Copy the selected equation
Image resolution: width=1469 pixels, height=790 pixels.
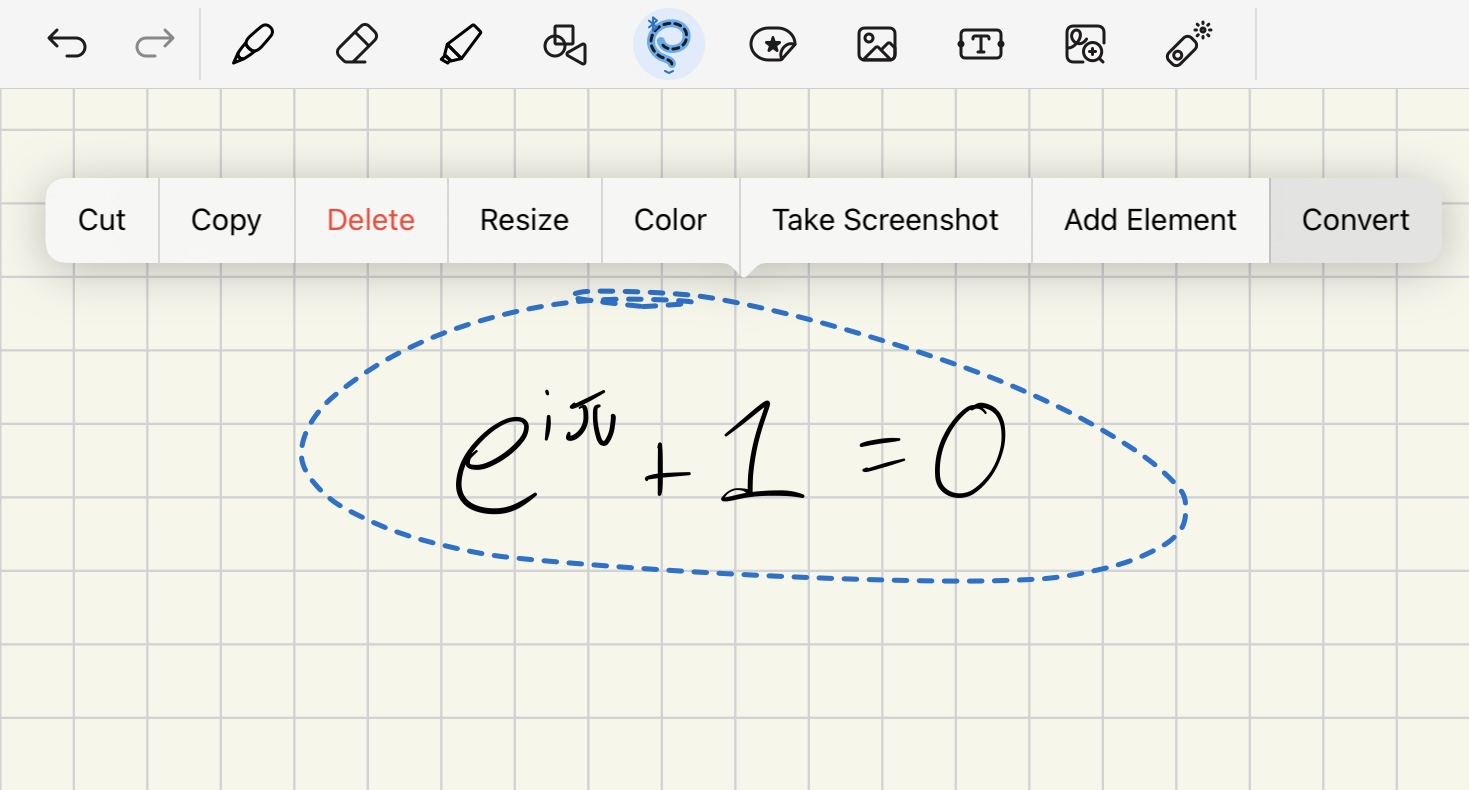coord(226,220)
